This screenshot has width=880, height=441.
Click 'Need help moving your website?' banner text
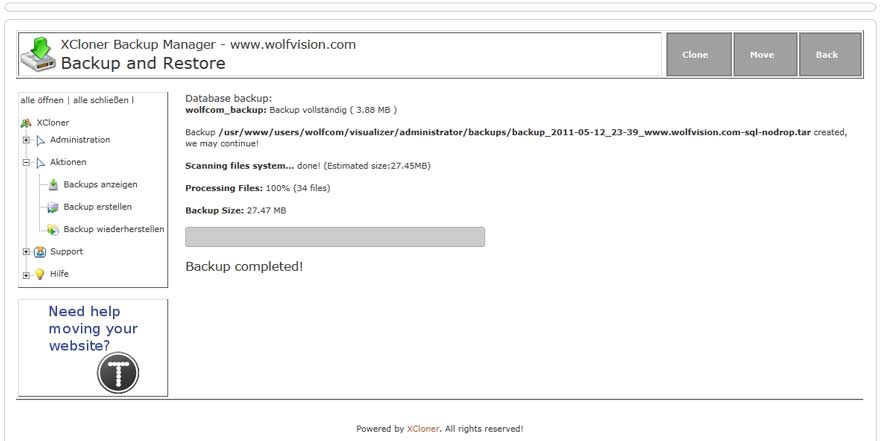(x=93, y=329)
